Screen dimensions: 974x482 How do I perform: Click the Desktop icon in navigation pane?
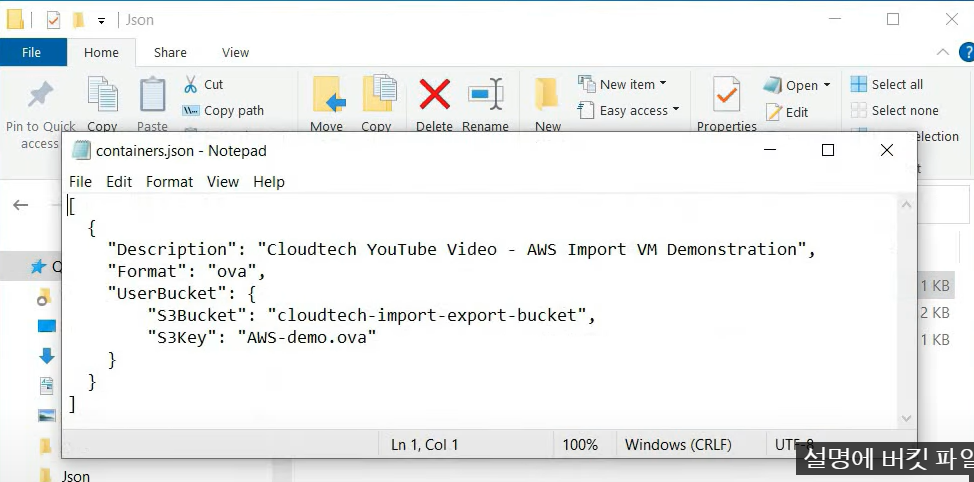coord(47,326)
